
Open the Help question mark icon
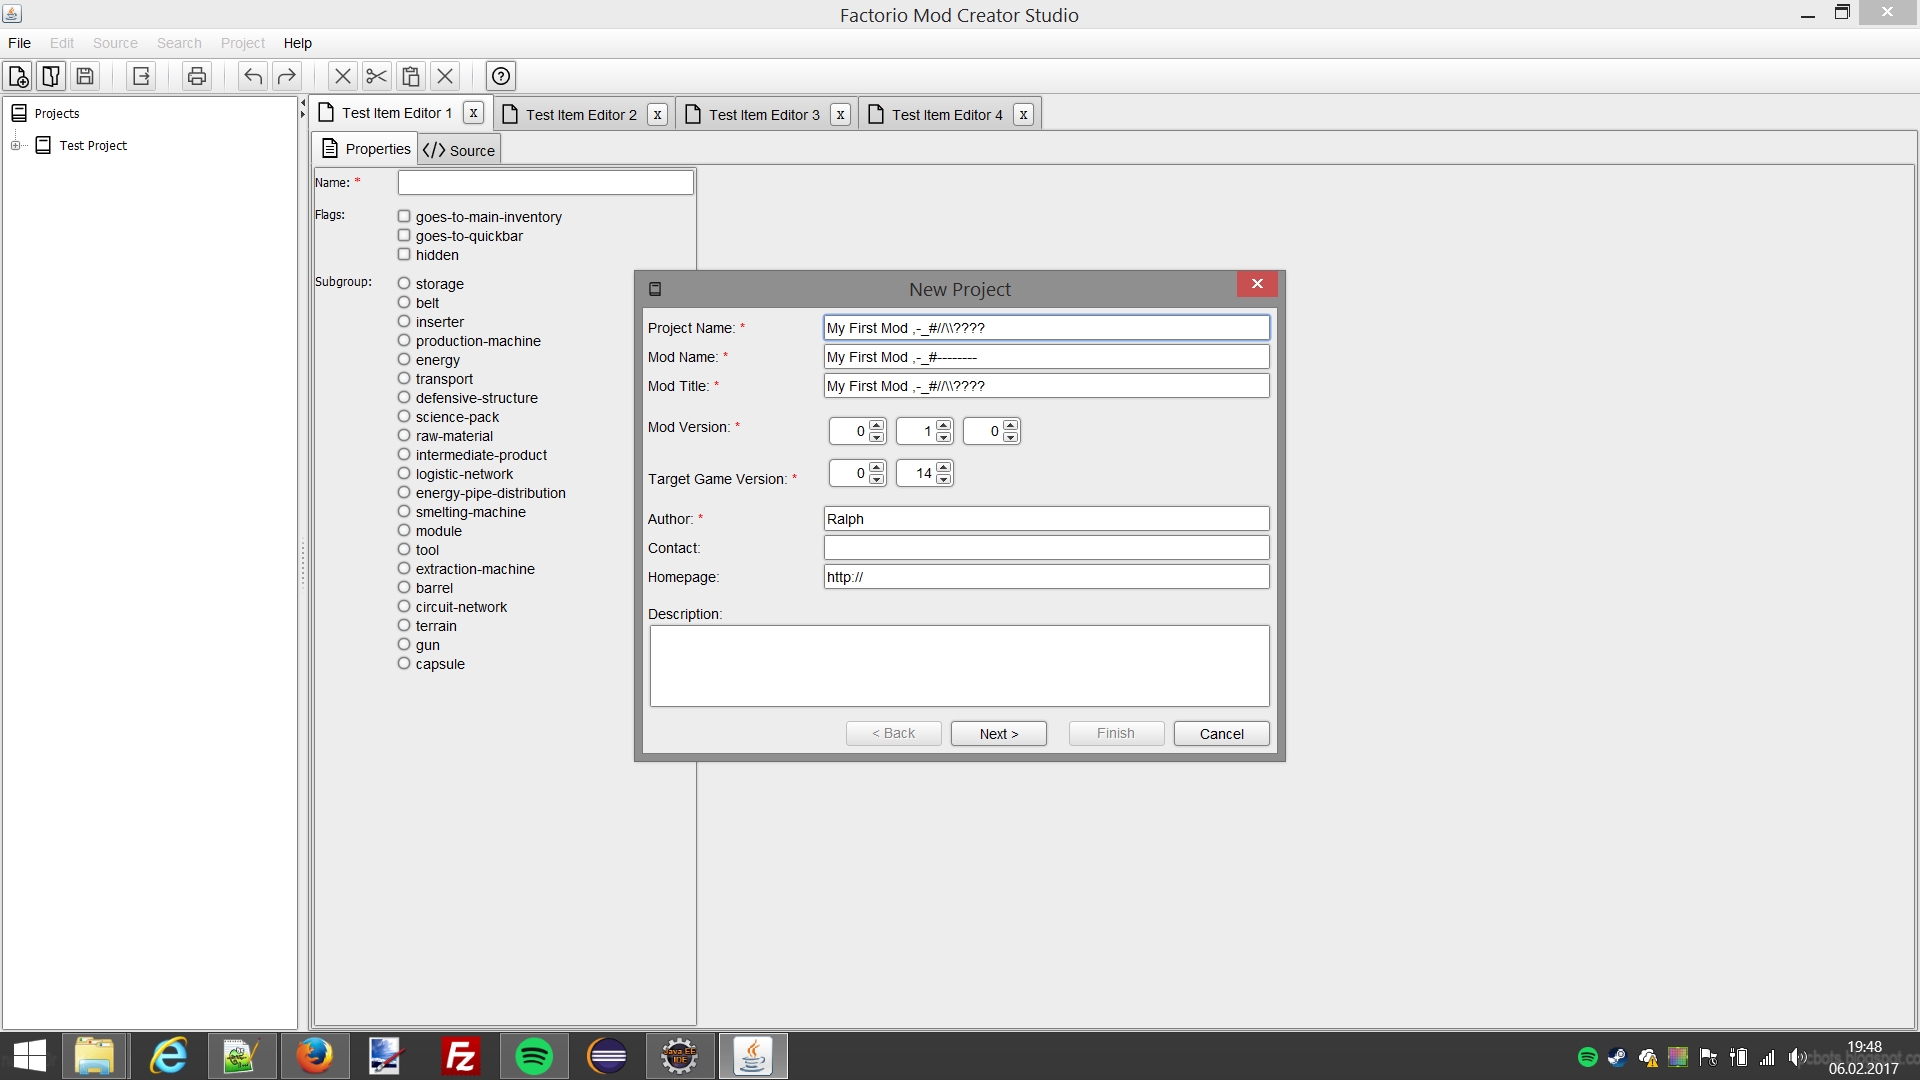[x=501, y=76]
